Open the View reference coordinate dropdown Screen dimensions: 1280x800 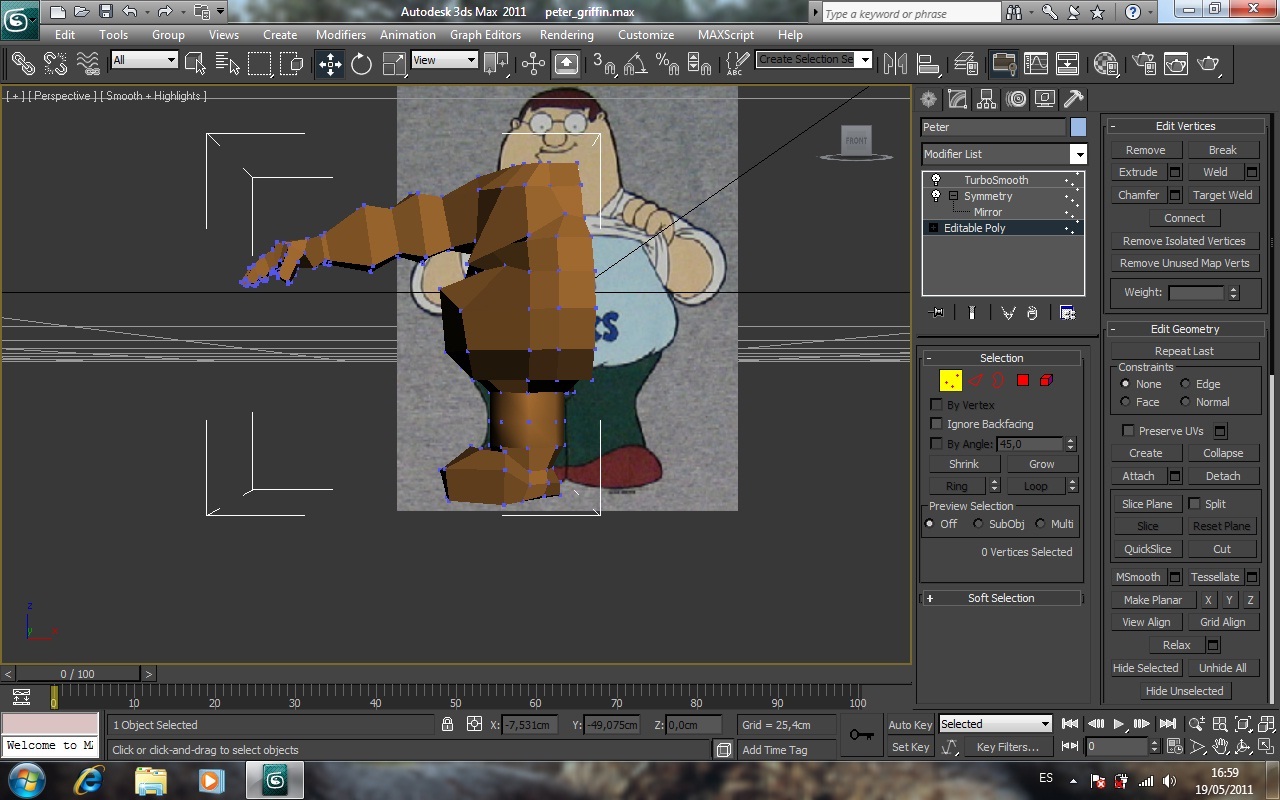(444, 60)
